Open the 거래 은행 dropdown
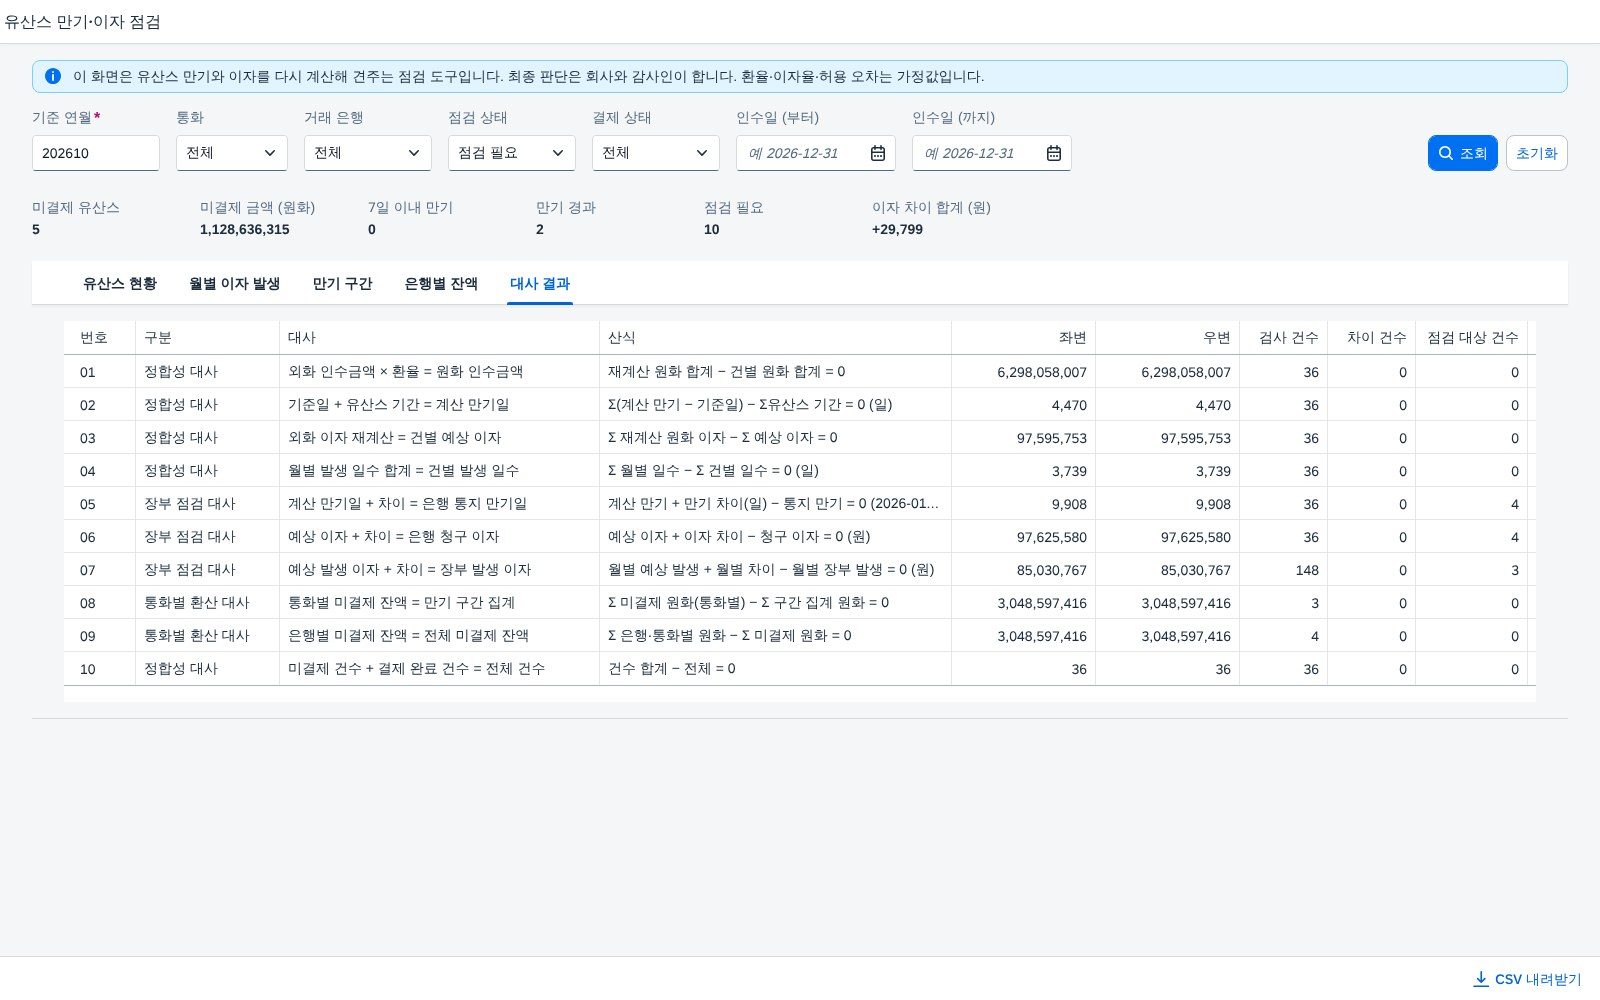 tap(368, 153)
